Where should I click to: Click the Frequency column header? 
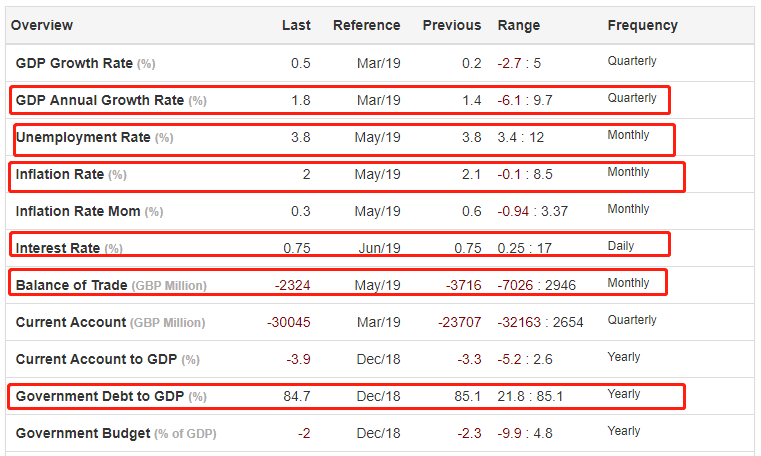[x=642, y=25]
